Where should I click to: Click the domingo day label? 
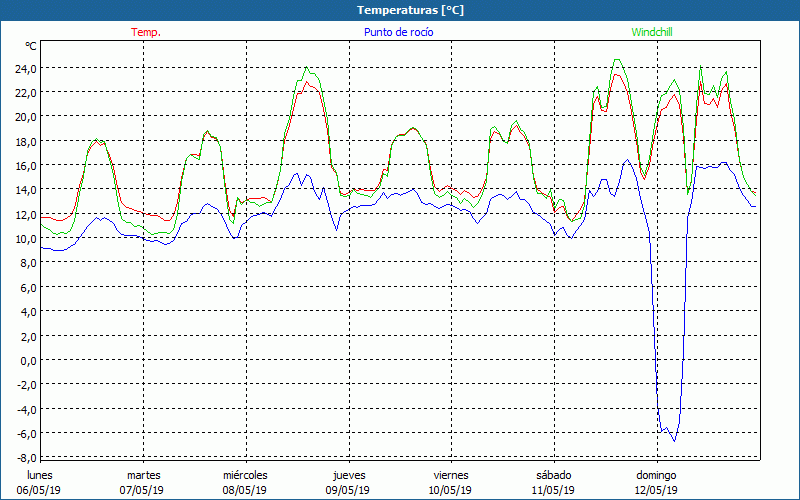[656, 475]
